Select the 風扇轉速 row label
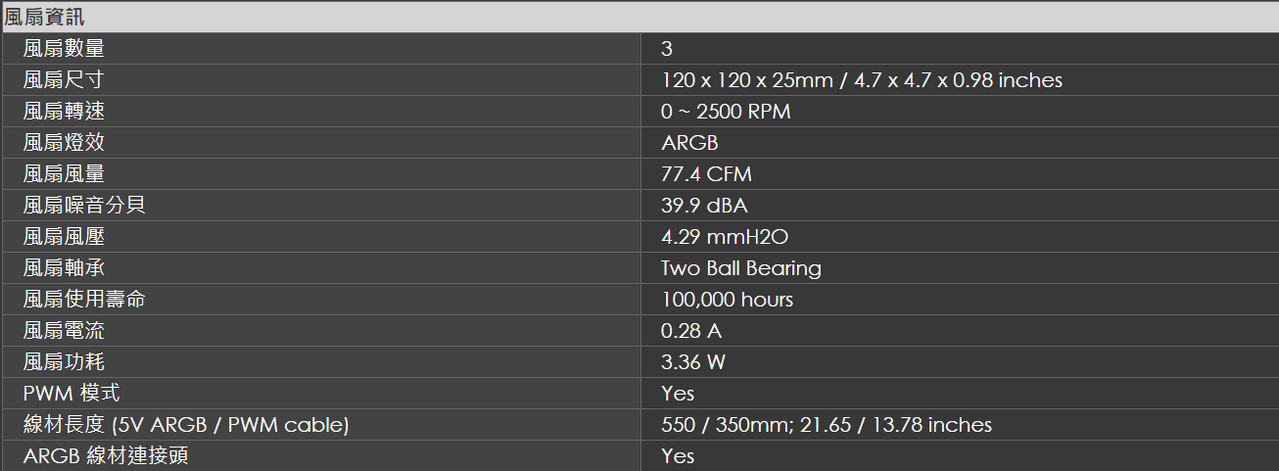The image size is (1279, 471). coord(64,111)
